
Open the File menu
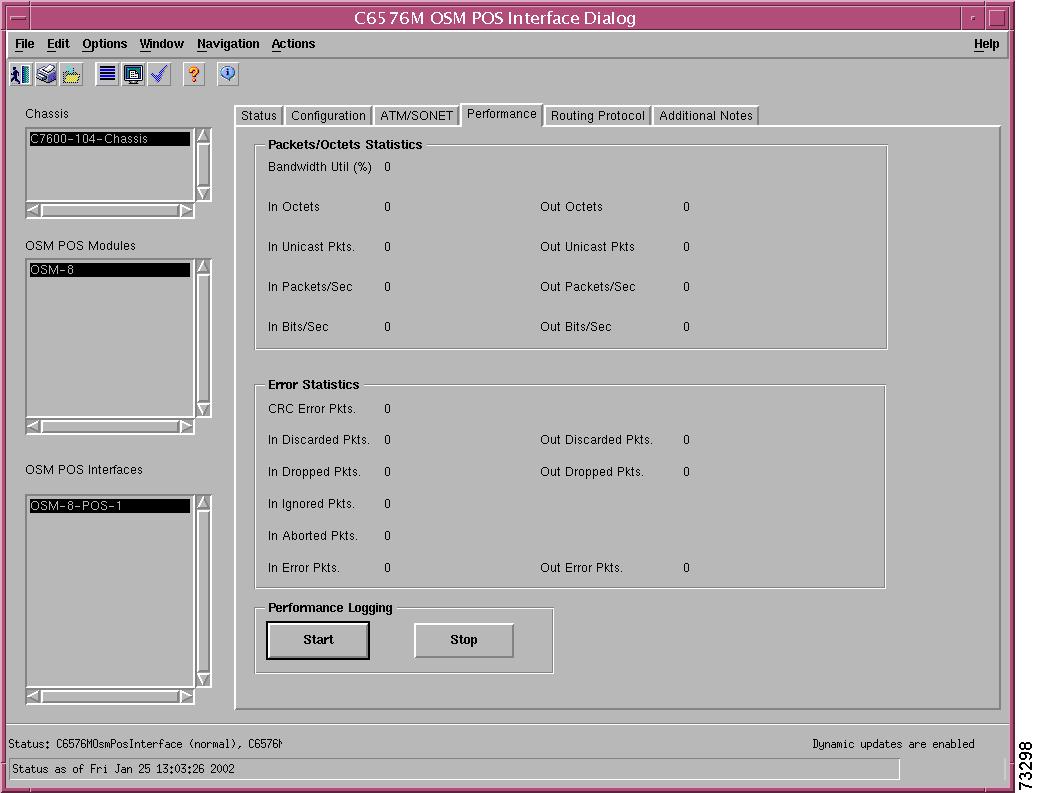click(24, 44)
